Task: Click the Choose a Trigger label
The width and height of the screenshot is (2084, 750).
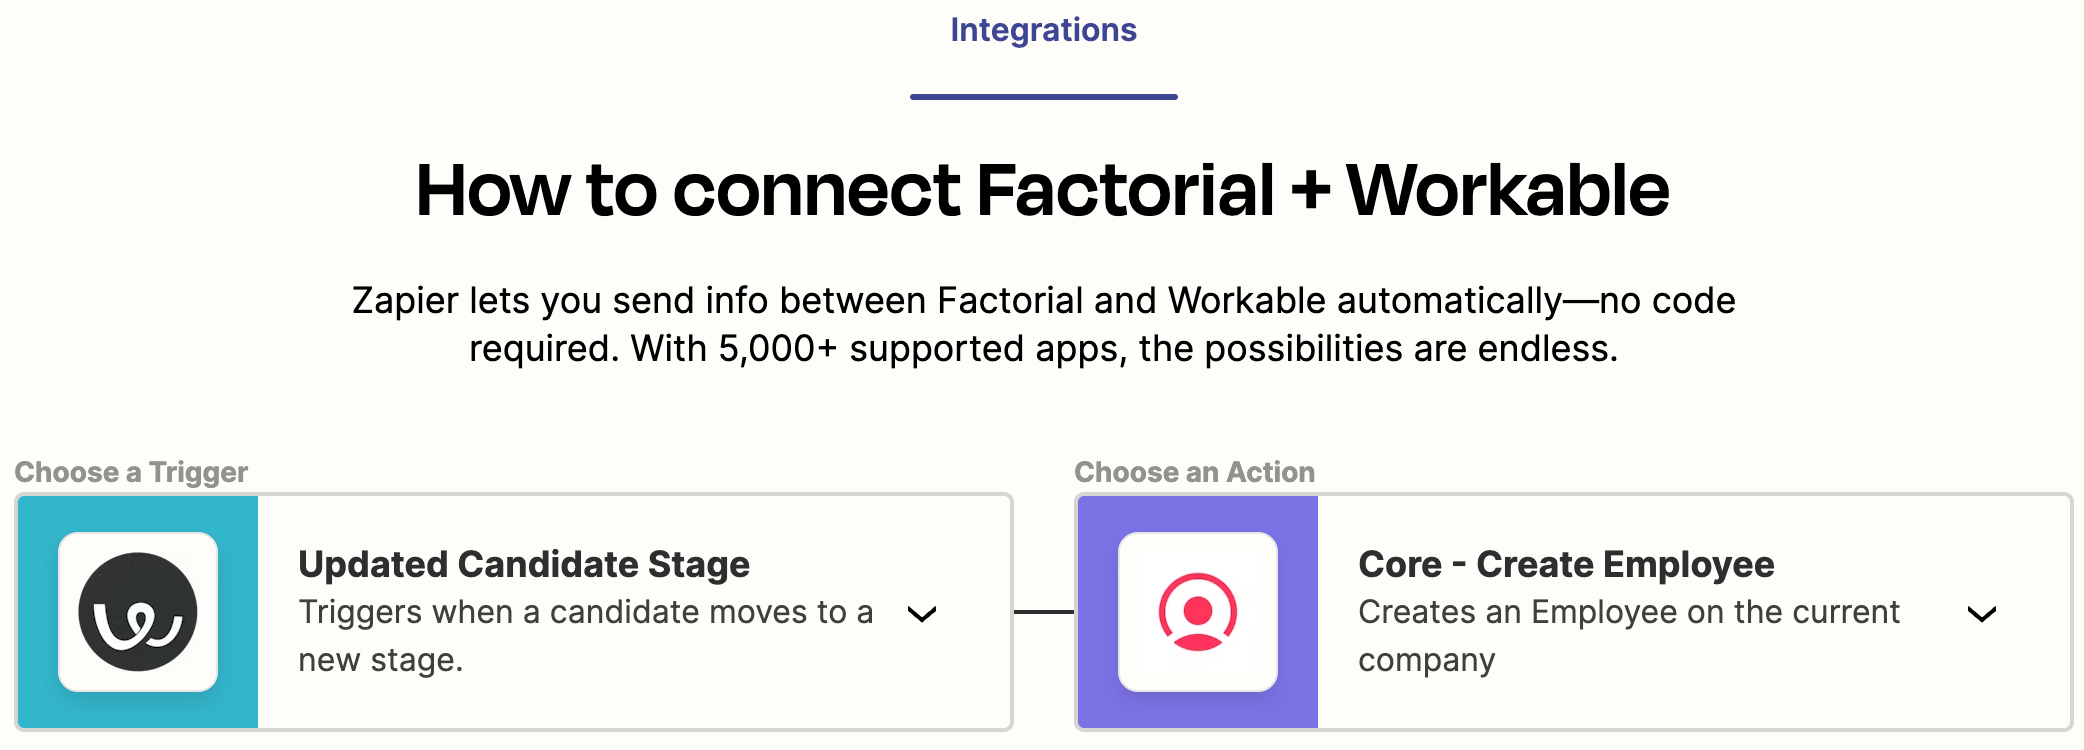Action: click(131, 472)
